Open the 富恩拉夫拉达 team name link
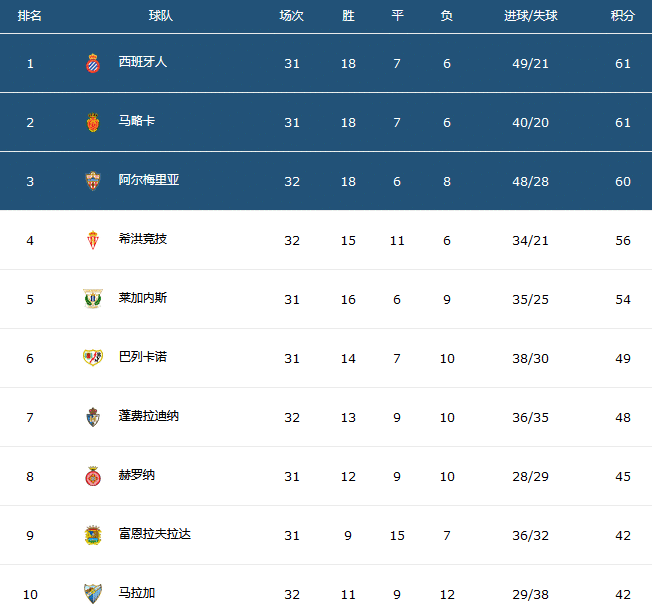 (x=155, y=534)
